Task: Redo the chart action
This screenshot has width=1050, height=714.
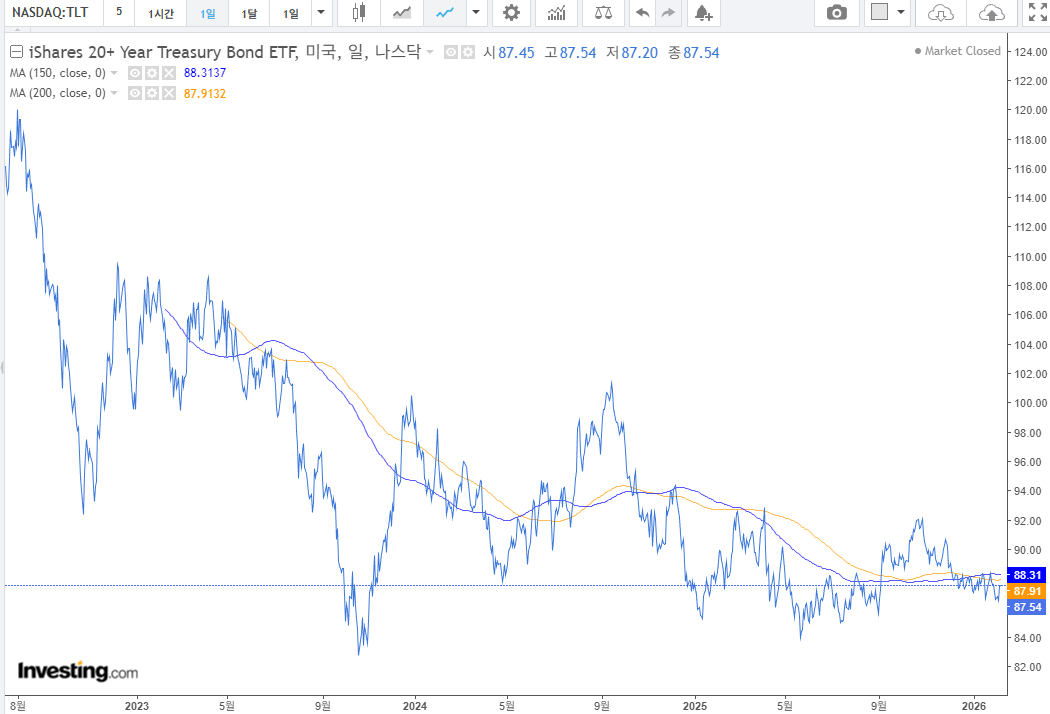Action: click(x=668, y=13)
